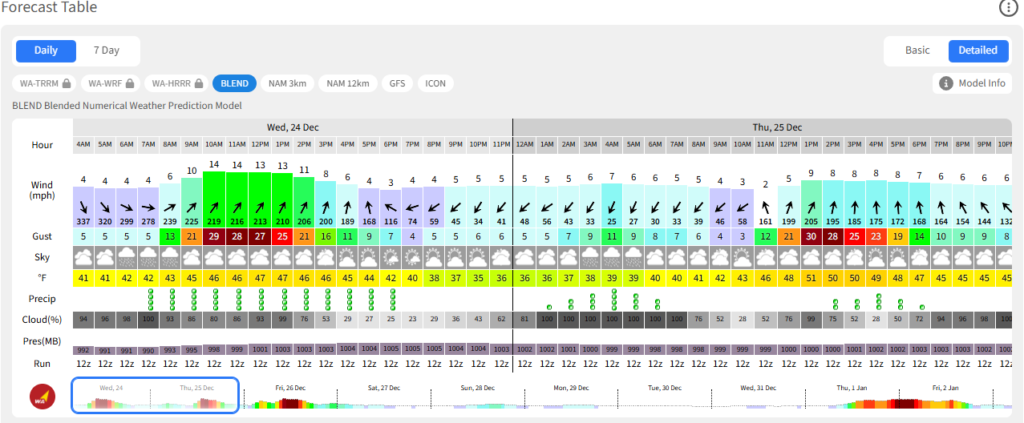Viewport: 1024px width, 423px height.
Task: Select the GFS forecast model
Action: 395,83
